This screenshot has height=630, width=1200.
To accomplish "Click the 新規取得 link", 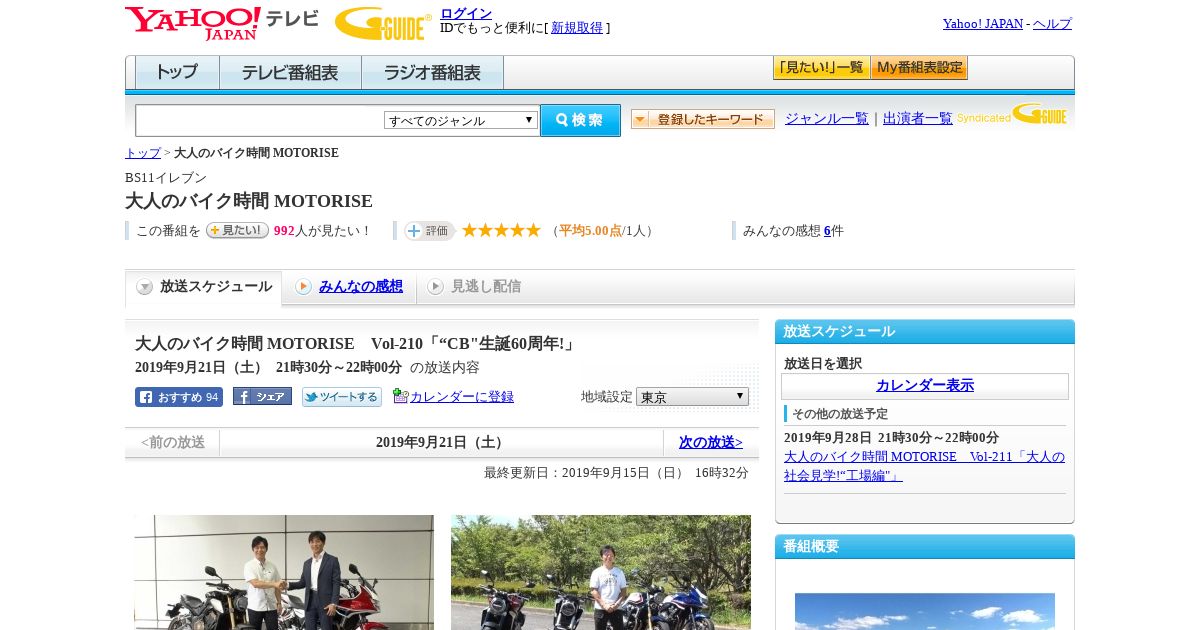I will (x=577, y=28).
